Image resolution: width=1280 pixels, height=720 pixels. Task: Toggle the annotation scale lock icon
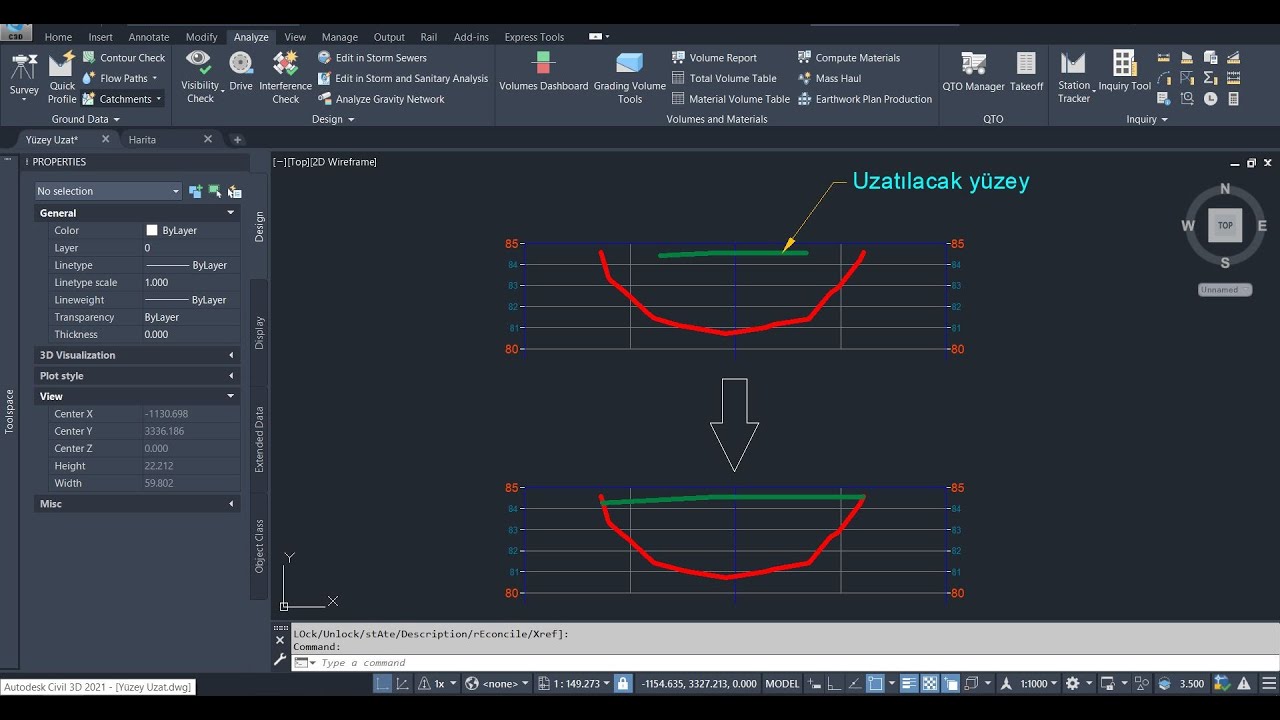pyautogui.click(x=623, y=684)
